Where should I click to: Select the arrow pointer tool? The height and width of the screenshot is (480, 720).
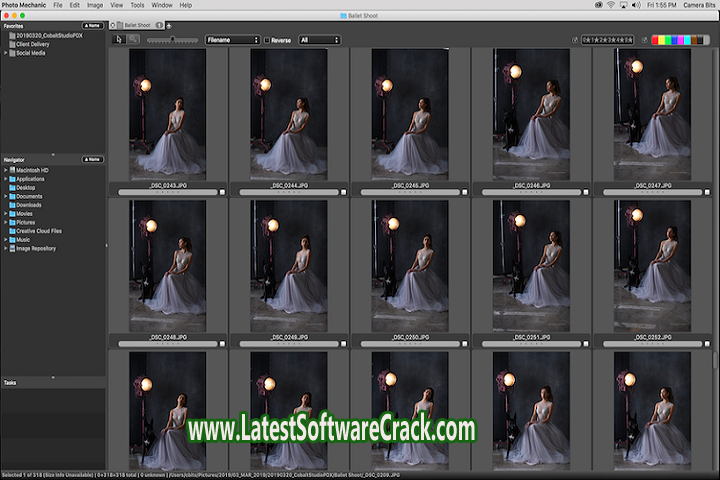pyautogui.click(x=118, y=40)
